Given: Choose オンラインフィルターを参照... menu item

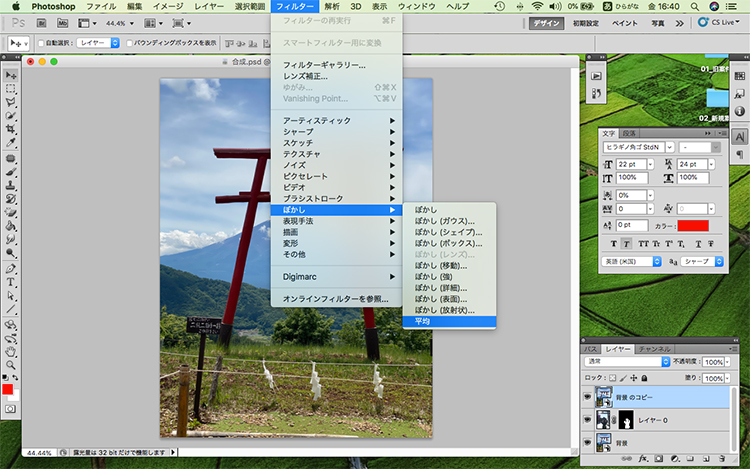Looking at the screenshot, I should click(x=336, y=299).
